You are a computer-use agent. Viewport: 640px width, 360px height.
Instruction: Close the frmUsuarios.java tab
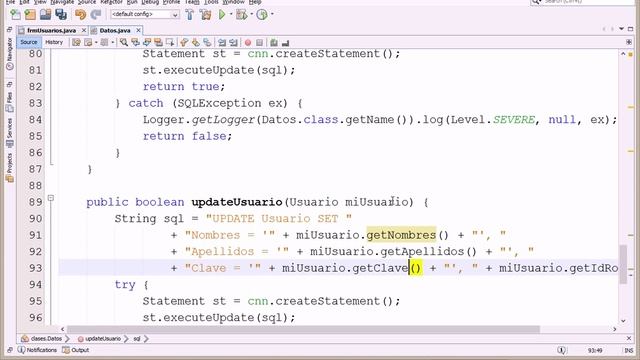[84, 30]
